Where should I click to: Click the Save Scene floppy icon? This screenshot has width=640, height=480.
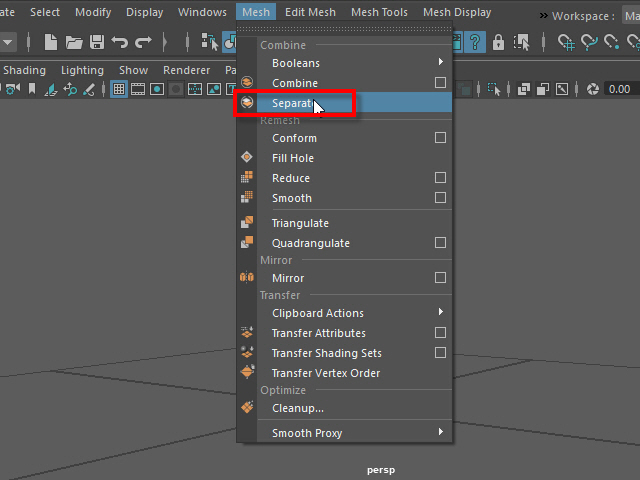97,42
